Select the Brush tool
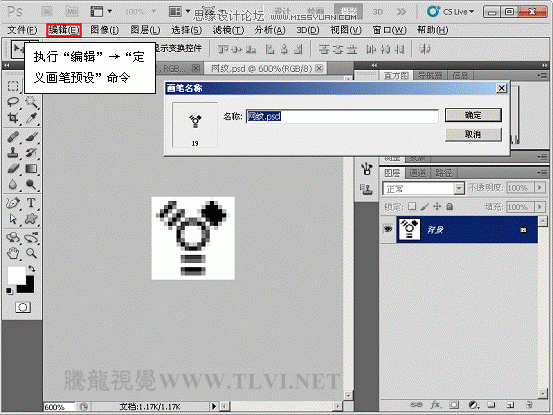Screen dimensions: 553x415 point(31,137)
